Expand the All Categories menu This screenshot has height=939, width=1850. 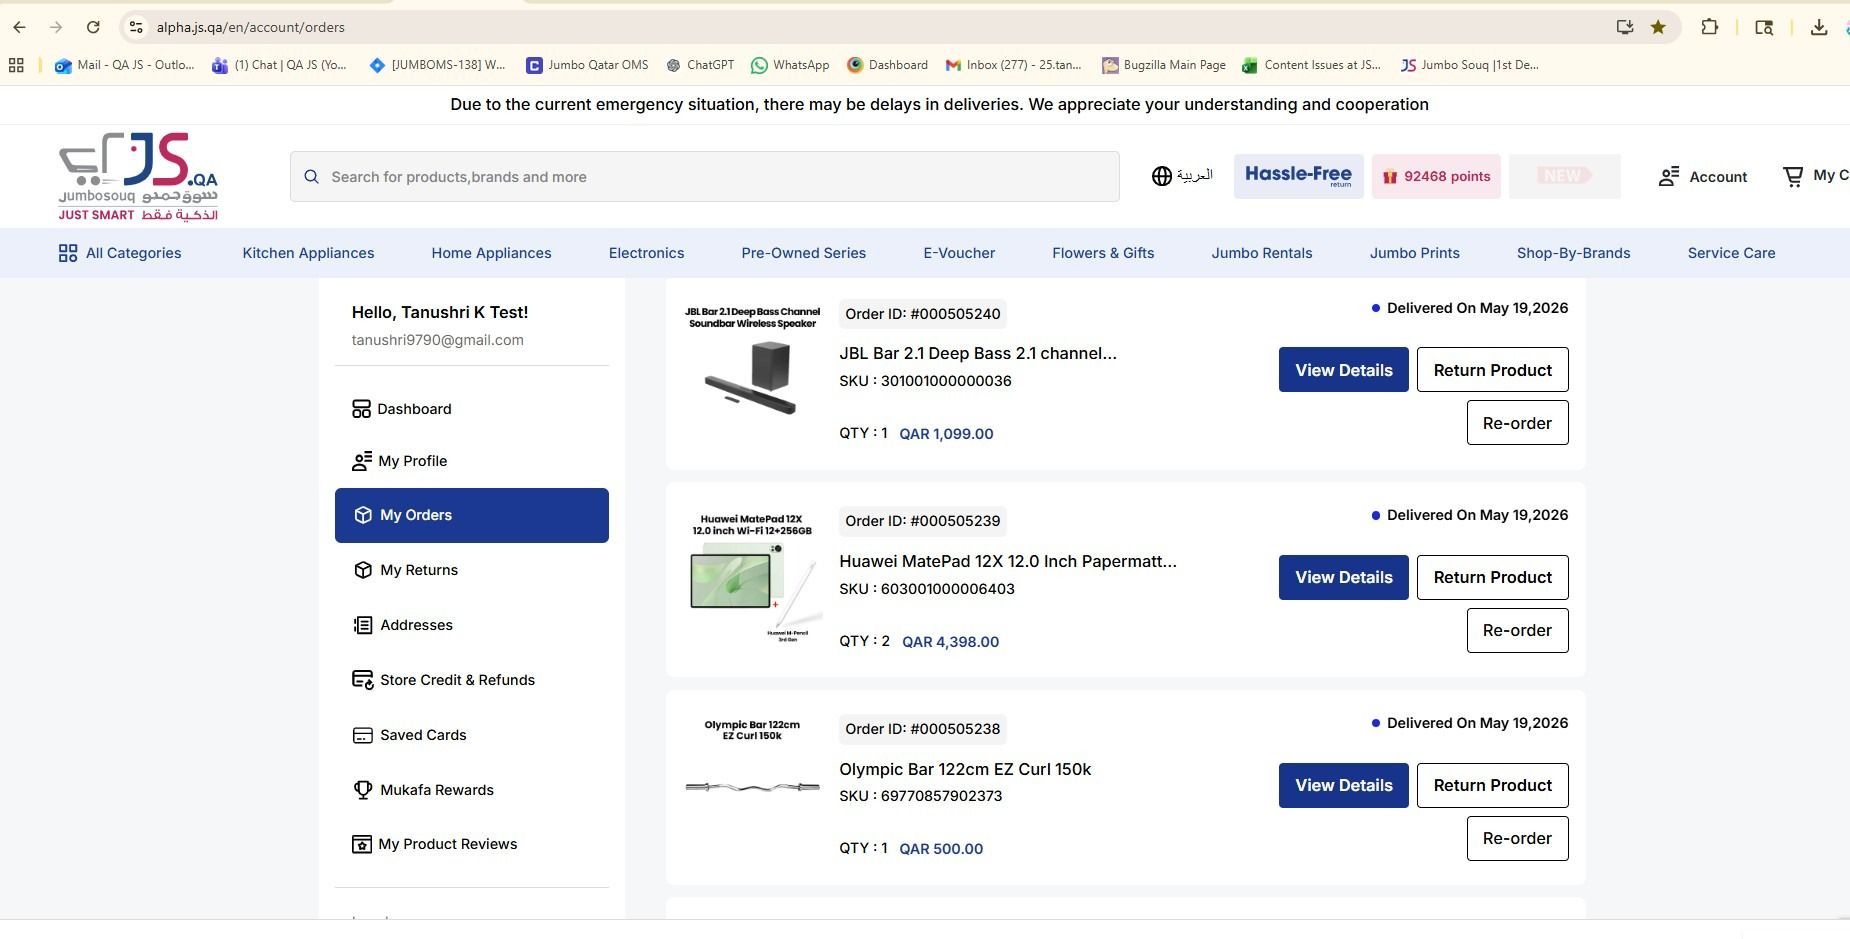(120, 253)
